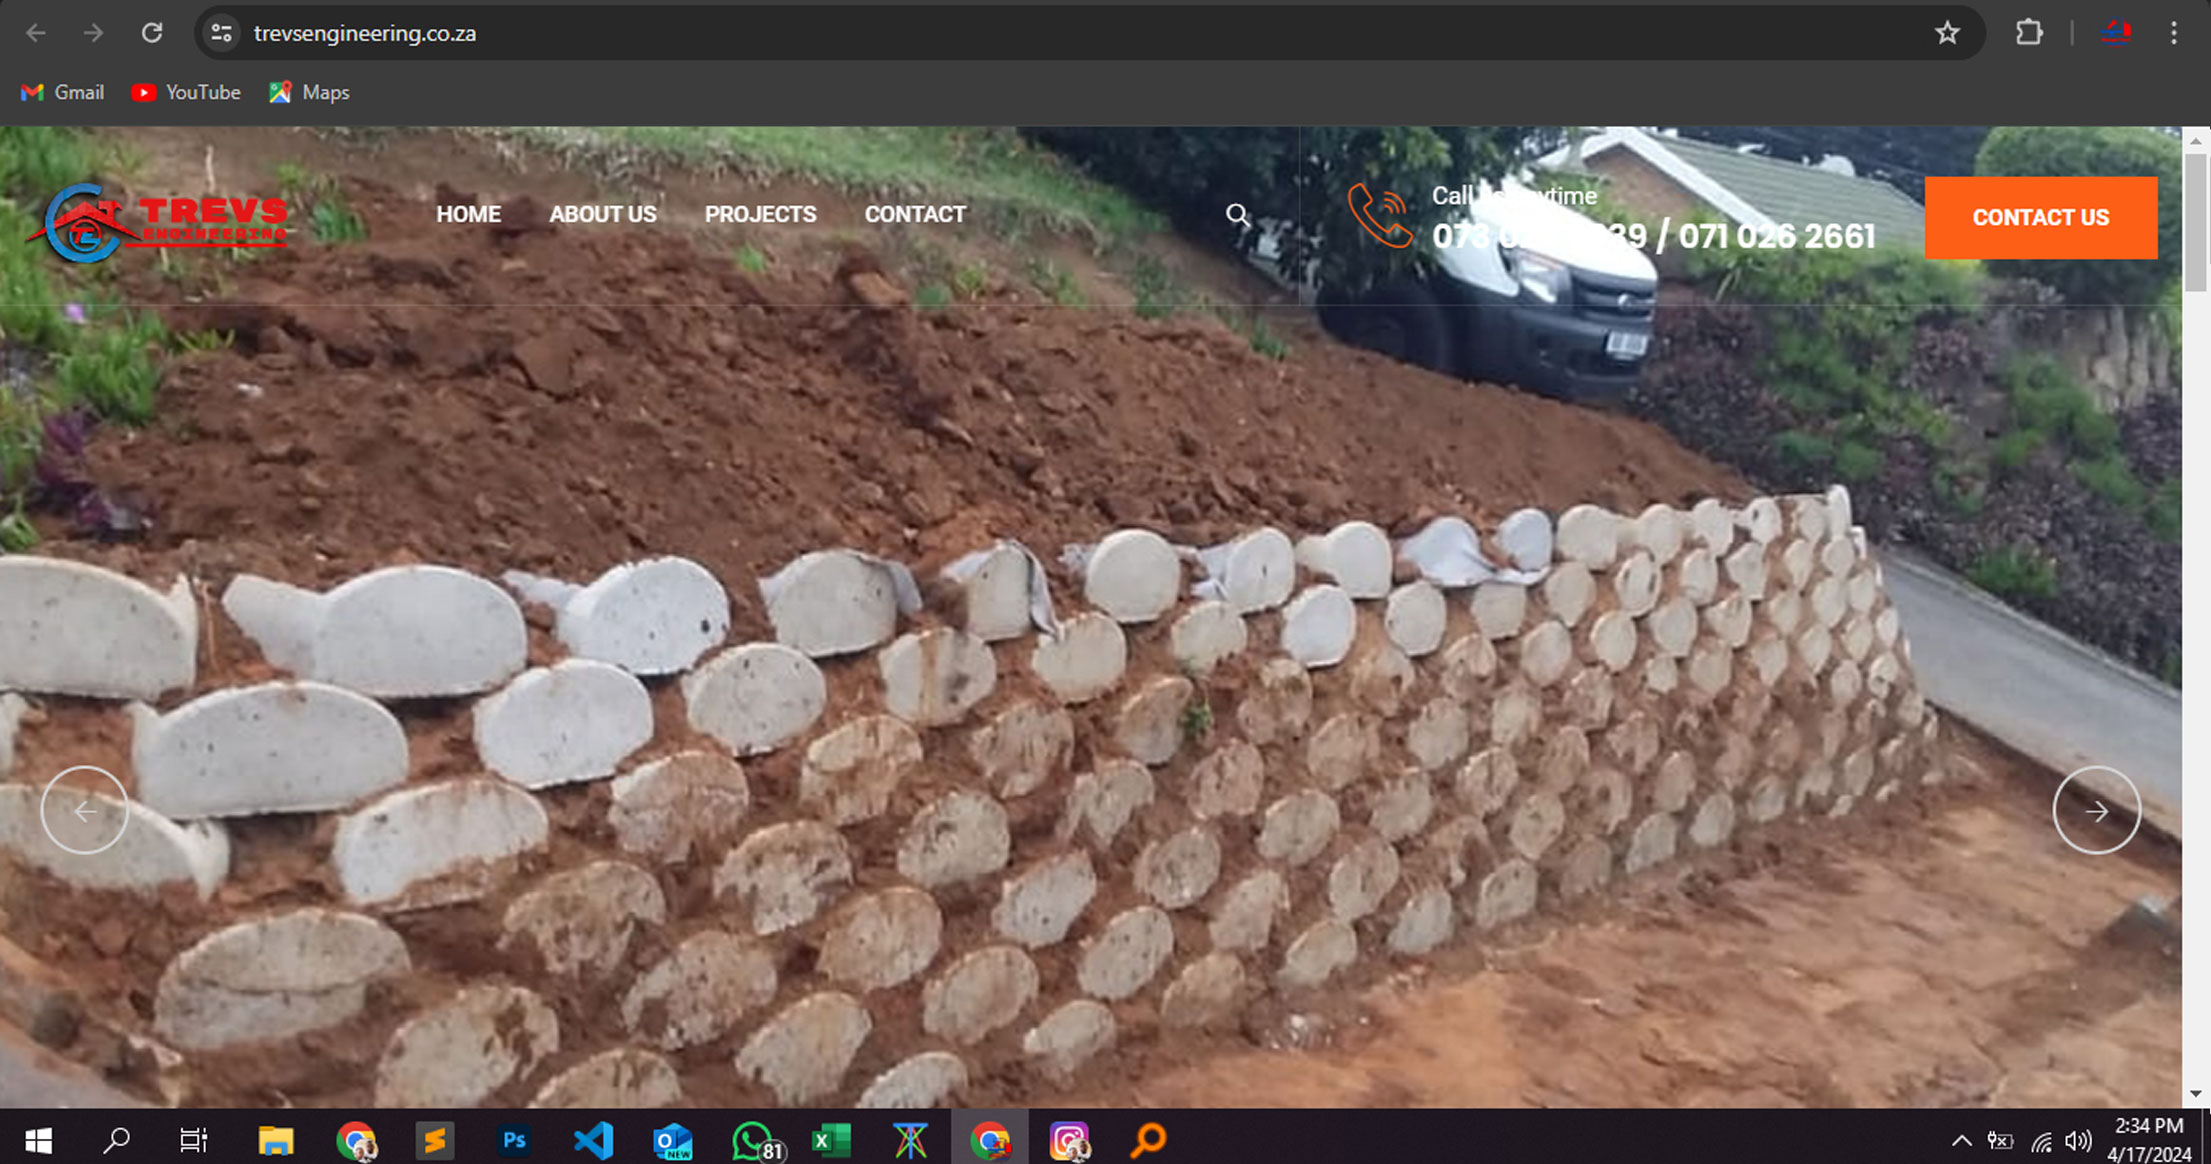Open the PROJECTS navigation item
This screenshot has width=2211, height=1164.
click(760, 214)
